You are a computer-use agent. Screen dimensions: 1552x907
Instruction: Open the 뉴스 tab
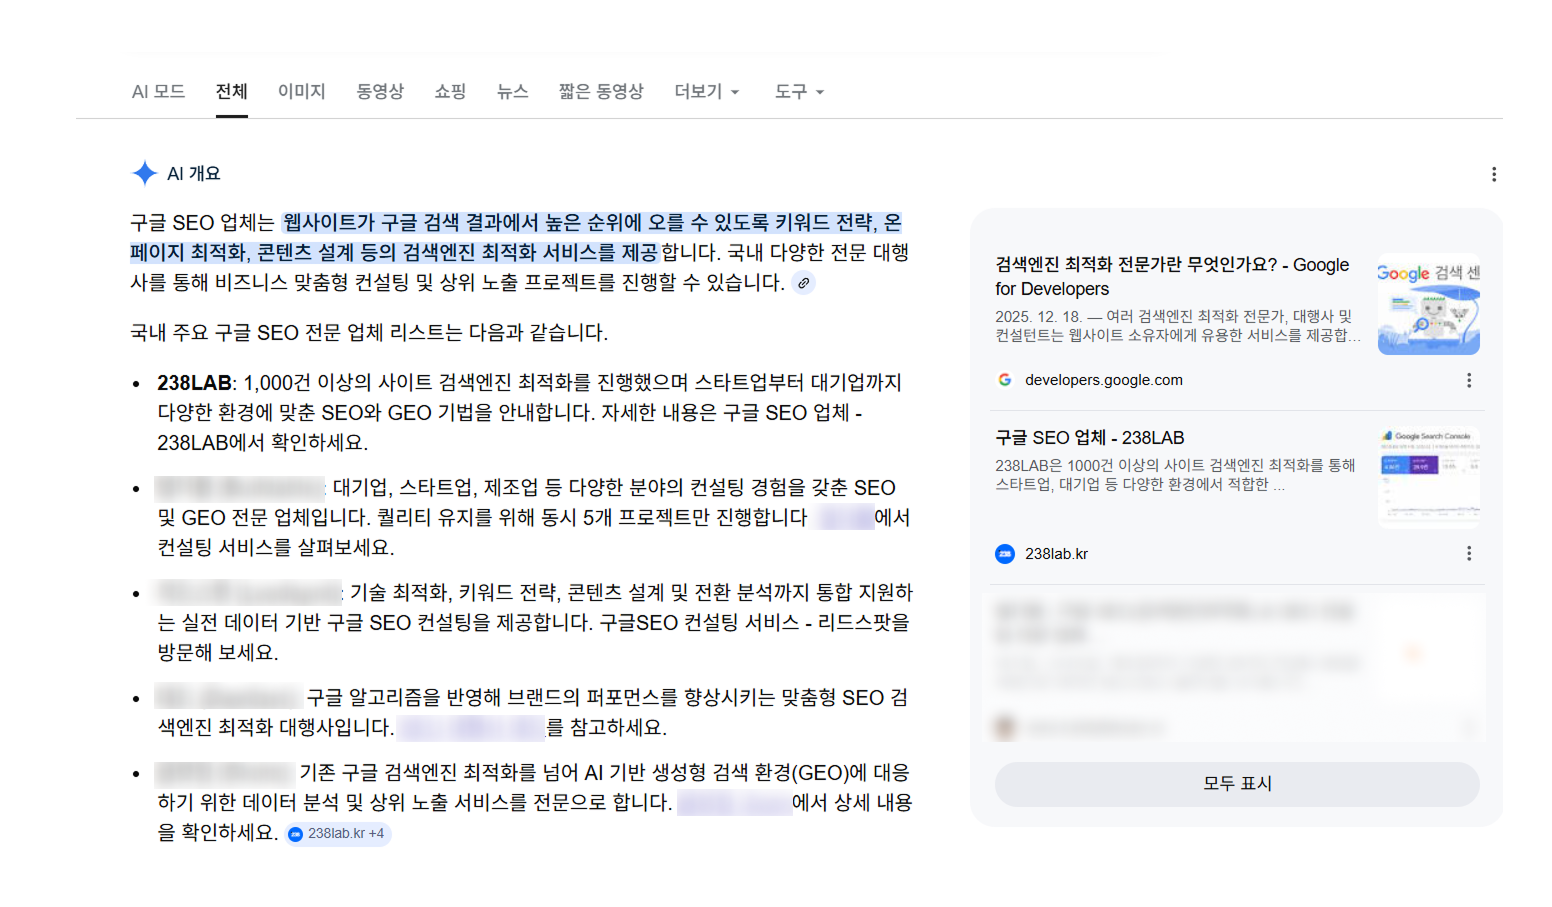(512, 91)
